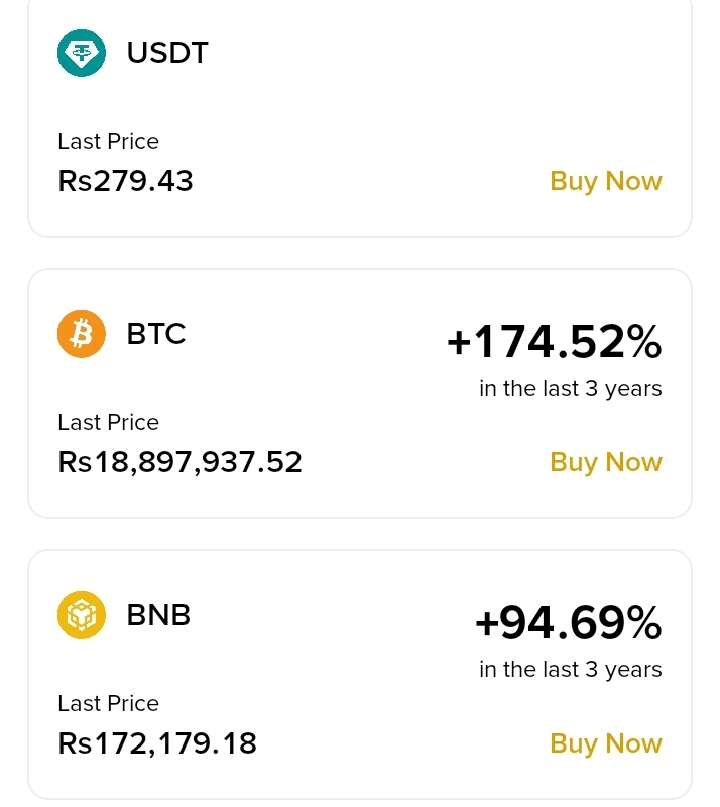Select the BNB coin name
This screenshot has height=807, width=720.
(158, 615)
